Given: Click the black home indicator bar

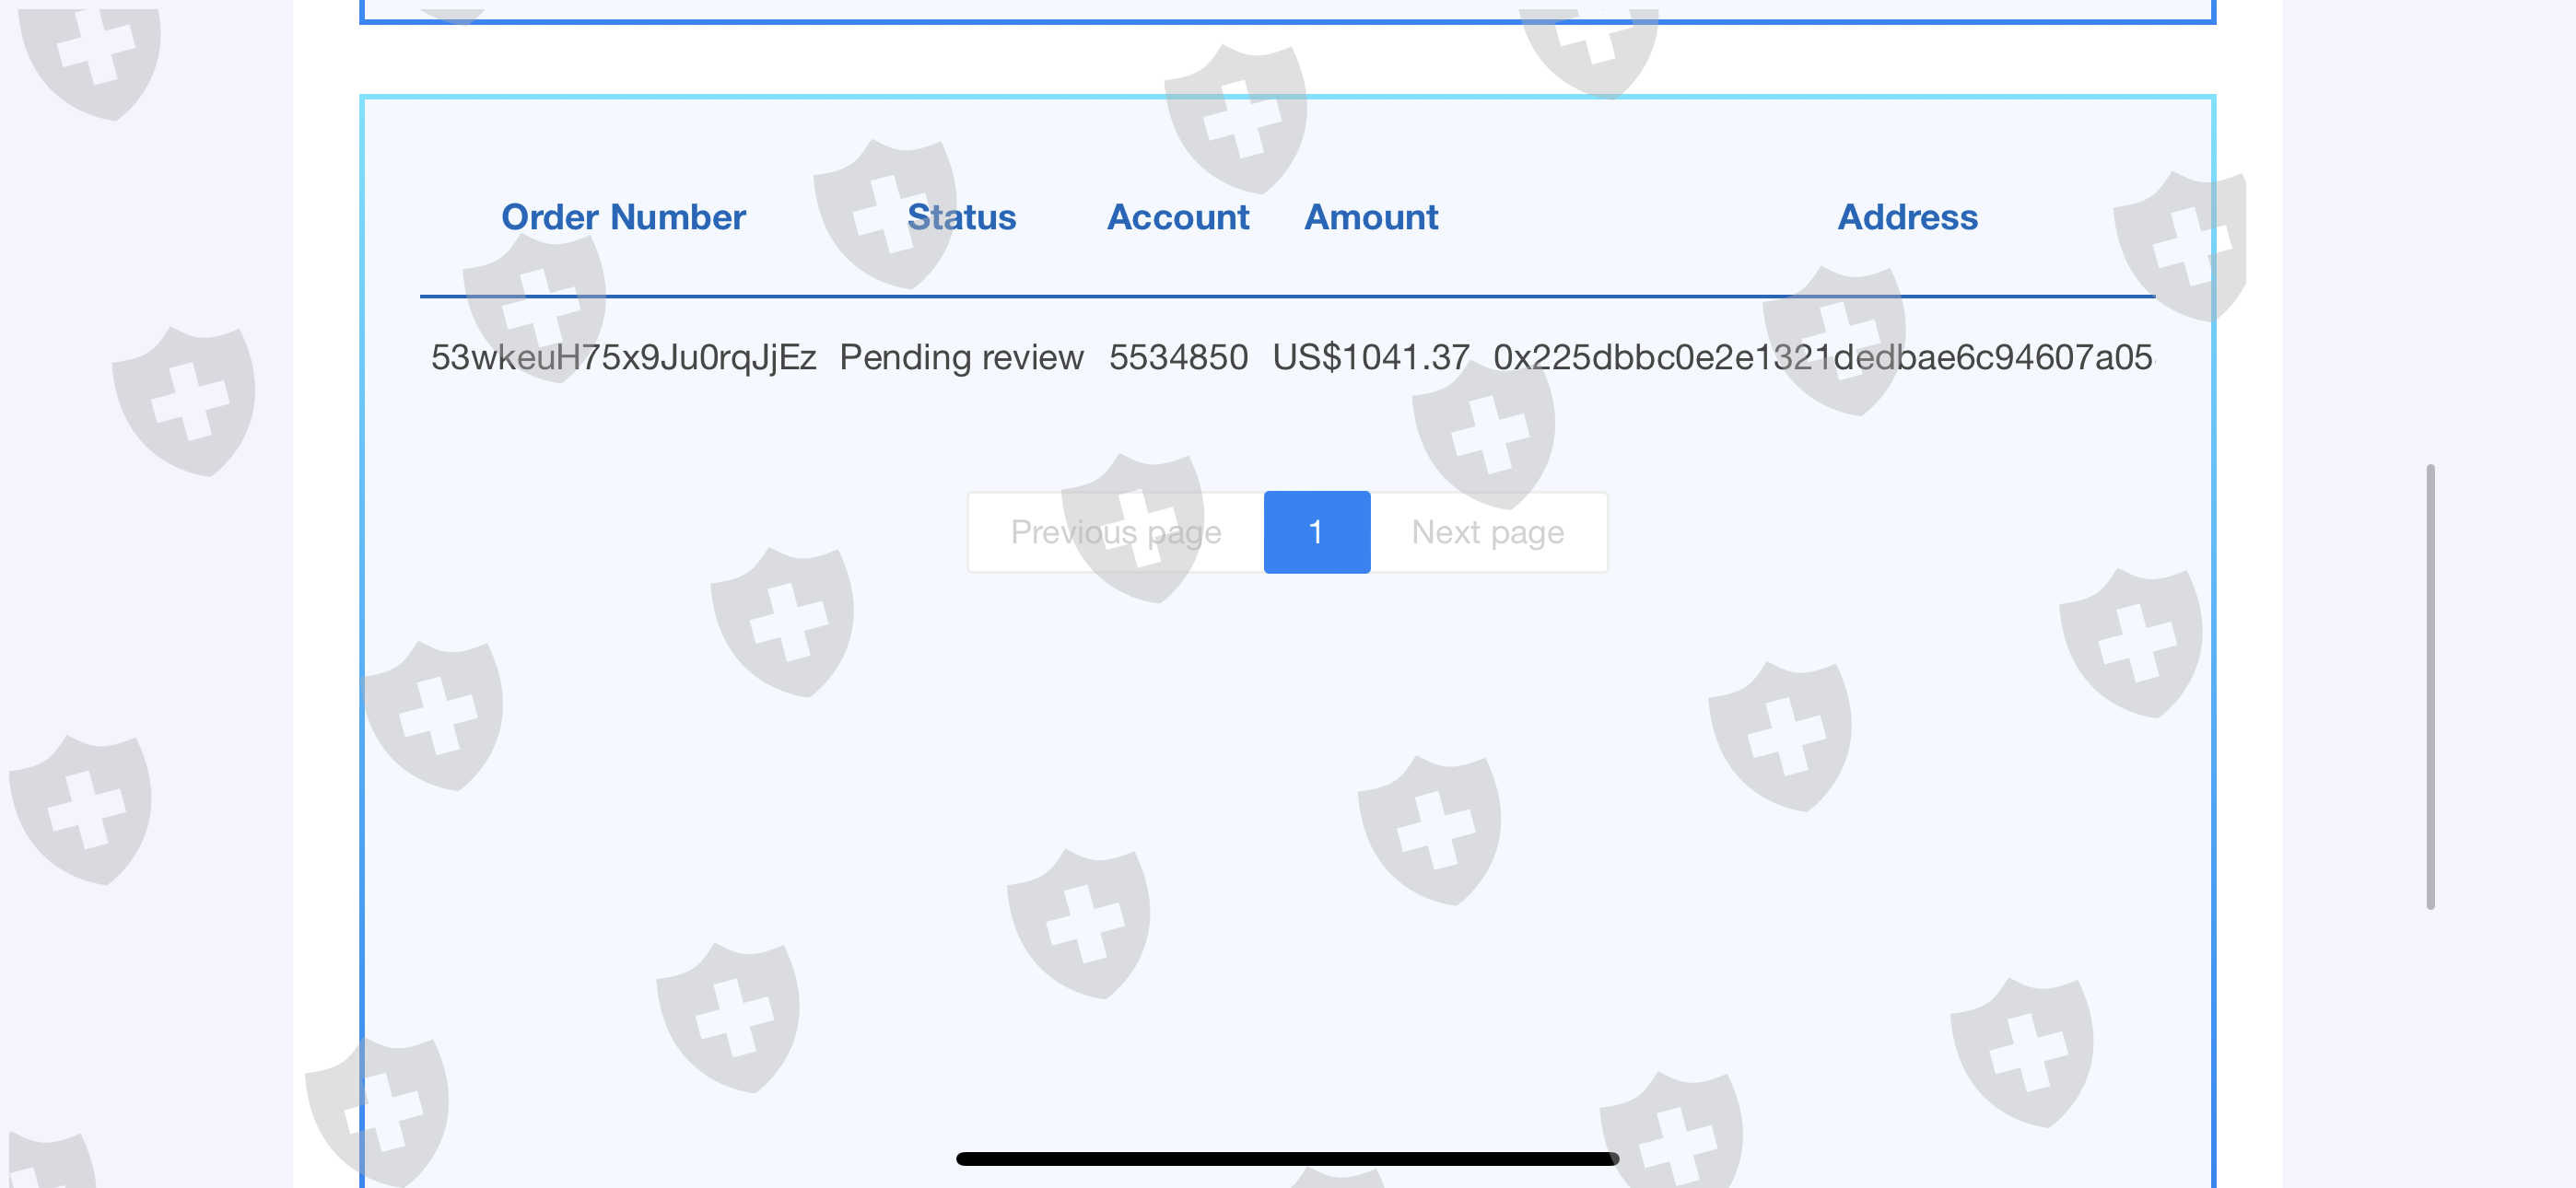Looking at the screenshot, I should tap(1287, 1158).
